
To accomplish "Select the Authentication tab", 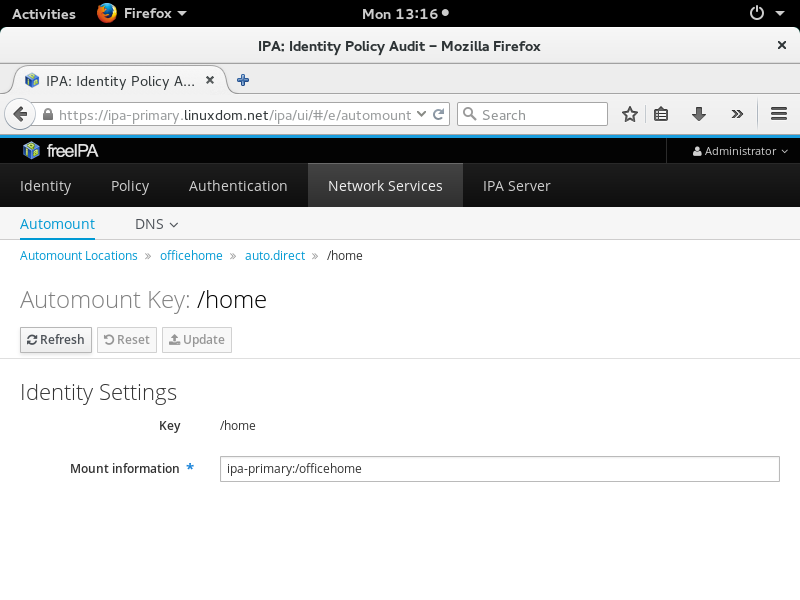I will (x=238, y=186).
